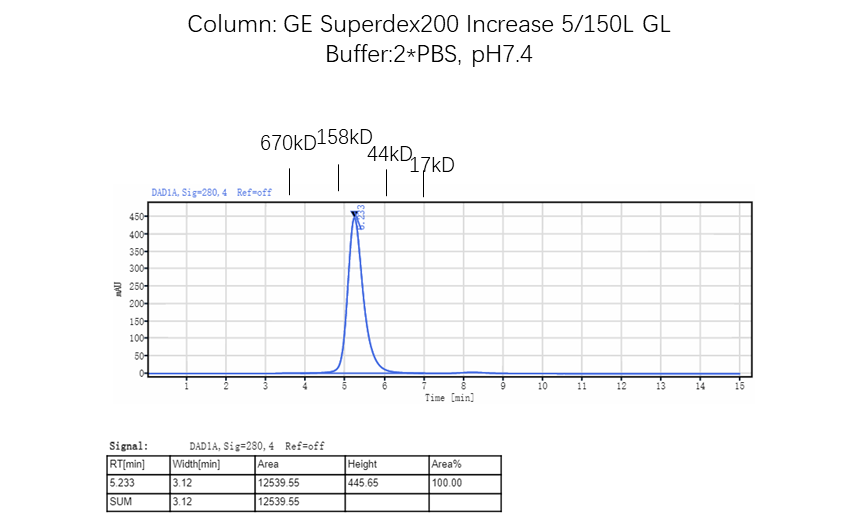This screenshot has height=525, width=860.
Task: Click the mAU y-axis label
Action: (x=118, y=289)
